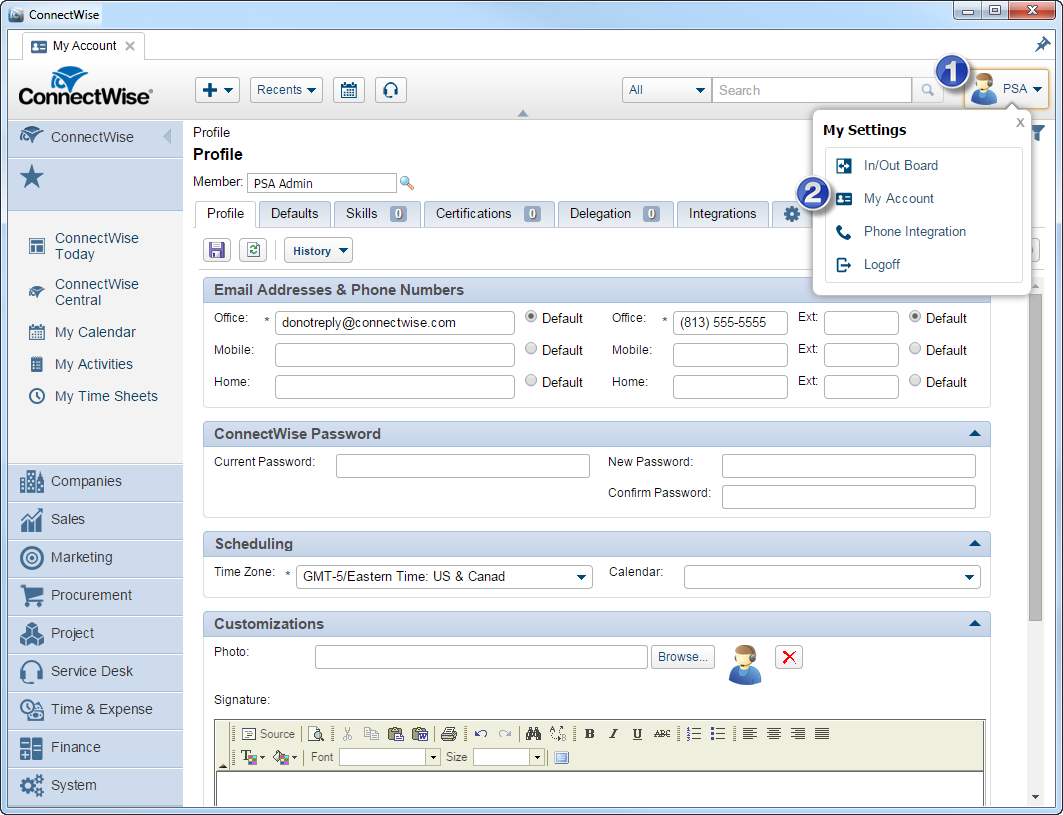
Task: Click the member lookup magnifier icon
Action: tap(407, 183)
